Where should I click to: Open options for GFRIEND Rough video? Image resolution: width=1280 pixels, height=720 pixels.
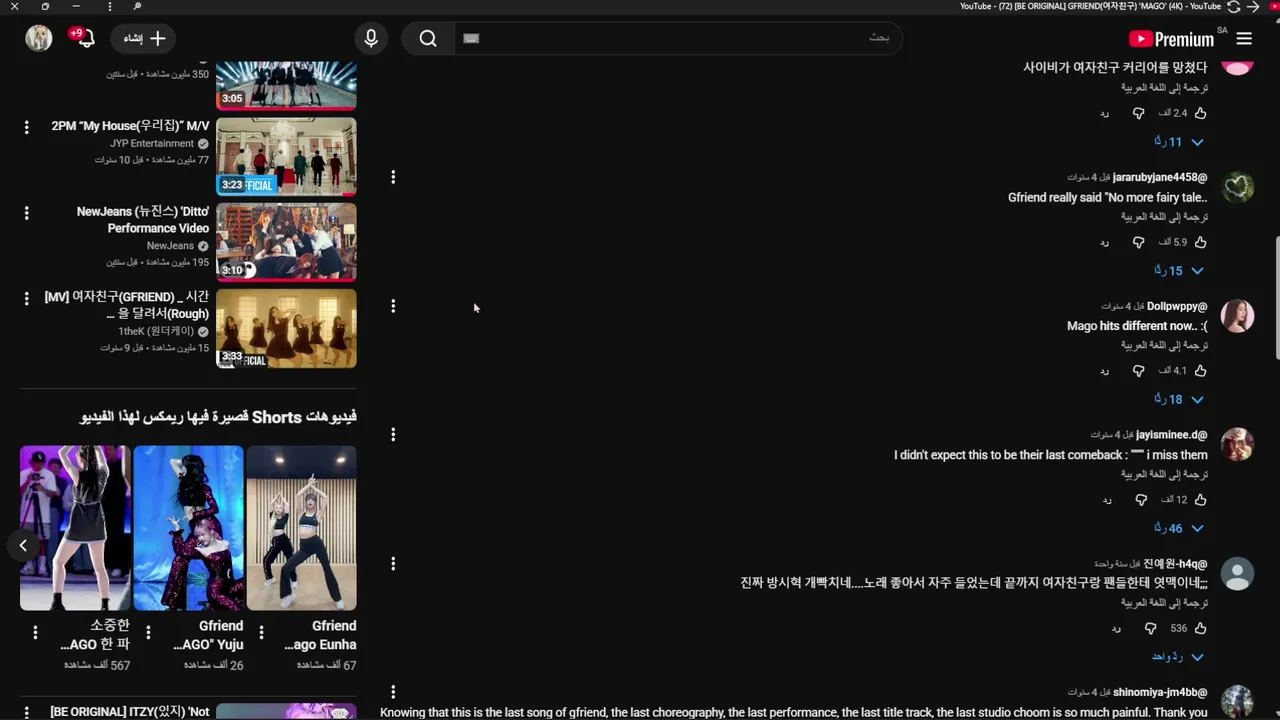[x=27, y=299]
